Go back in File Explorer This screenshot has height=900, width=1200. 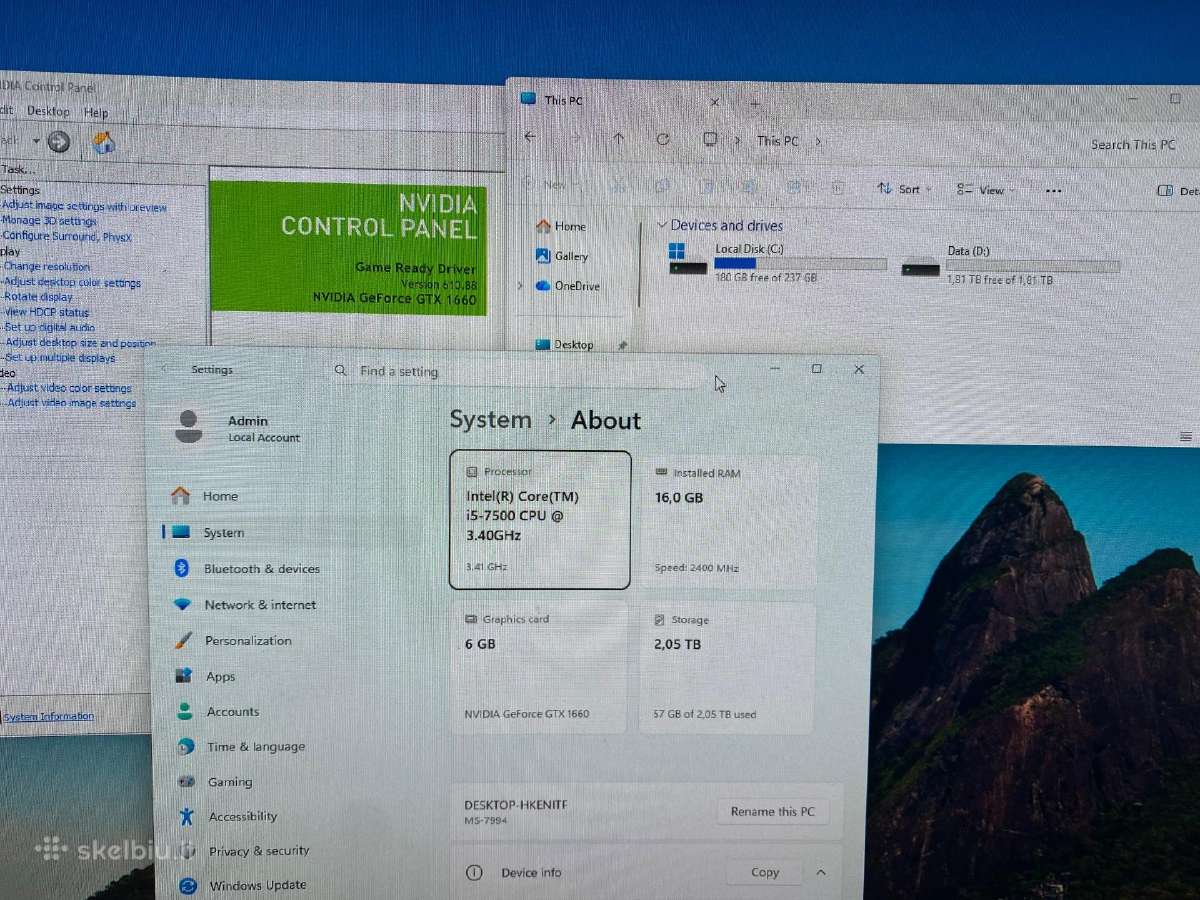[530, 138]
